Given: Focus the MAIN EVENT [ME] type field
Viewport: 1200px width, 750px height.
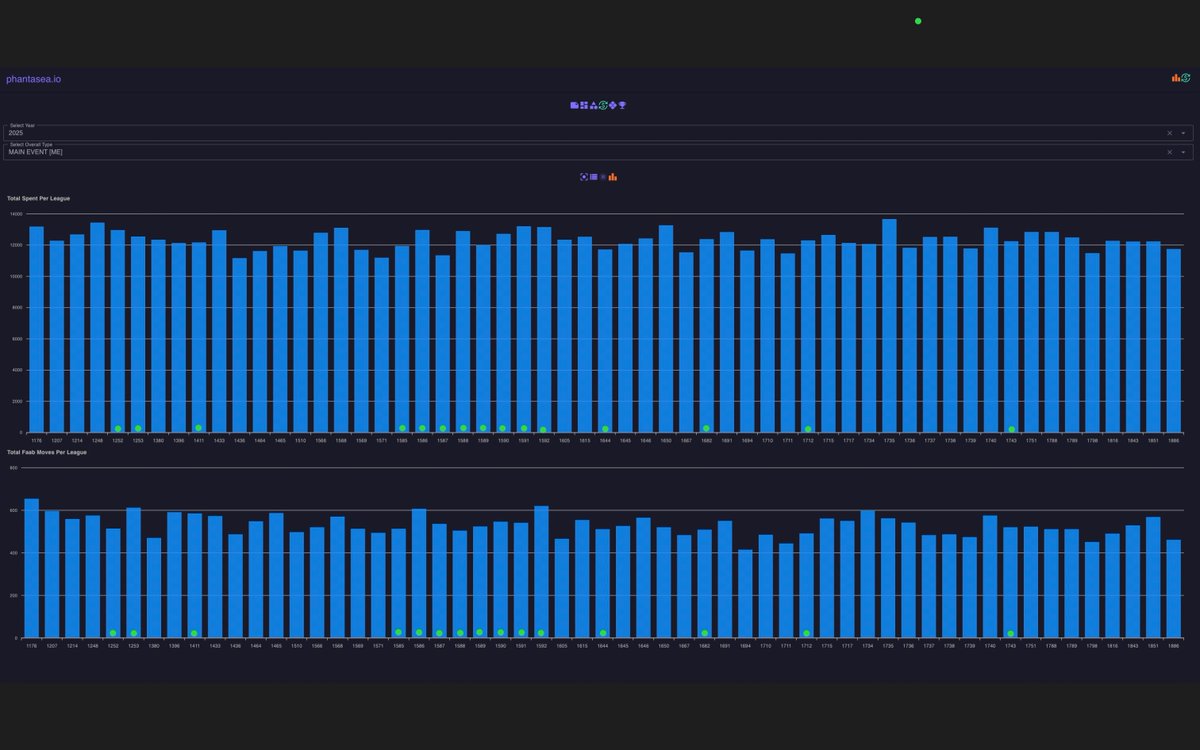Looking at the screenshot, I should pyautogui.click(x=598, y=152).
